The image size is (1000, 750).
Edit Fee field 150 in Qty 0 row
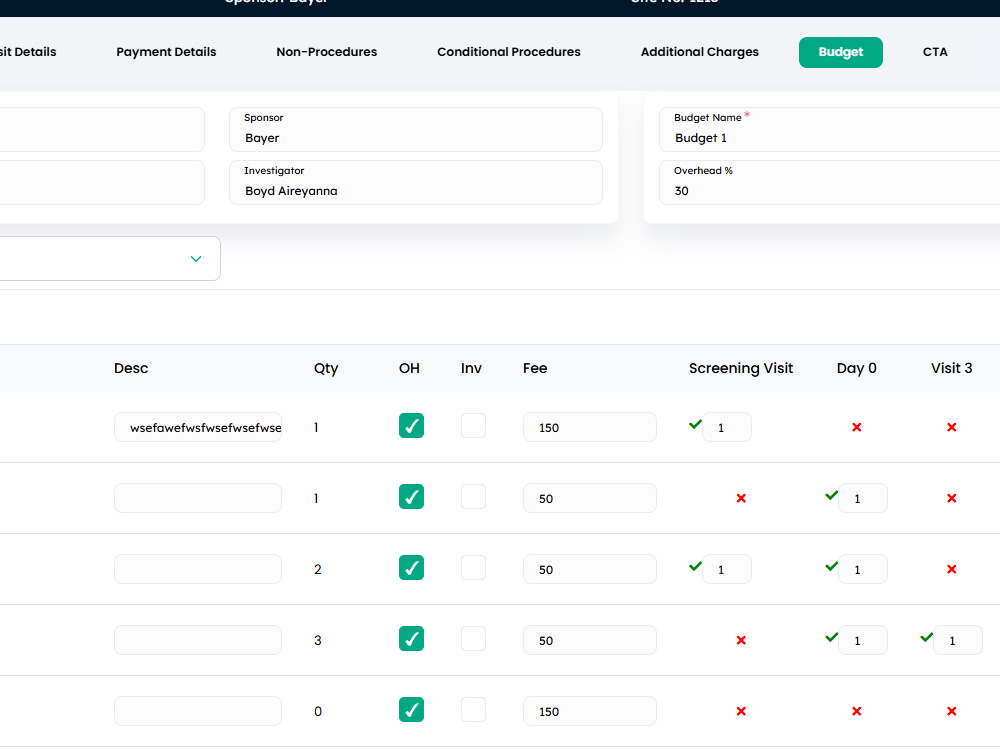point(590,711)
